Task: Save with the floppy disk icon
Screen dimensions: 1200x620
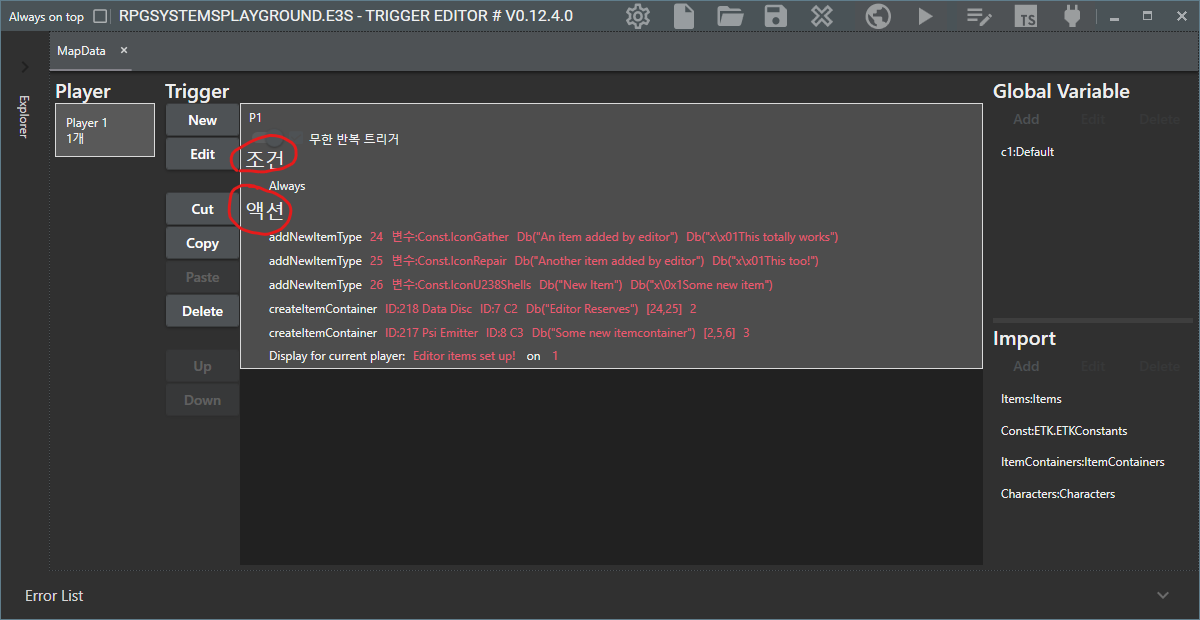Action: (775, 16)
